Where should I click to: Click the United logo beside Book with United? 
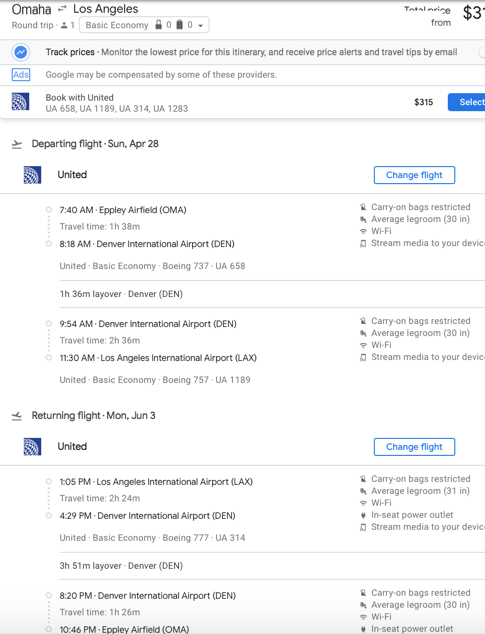click(20, 102)
